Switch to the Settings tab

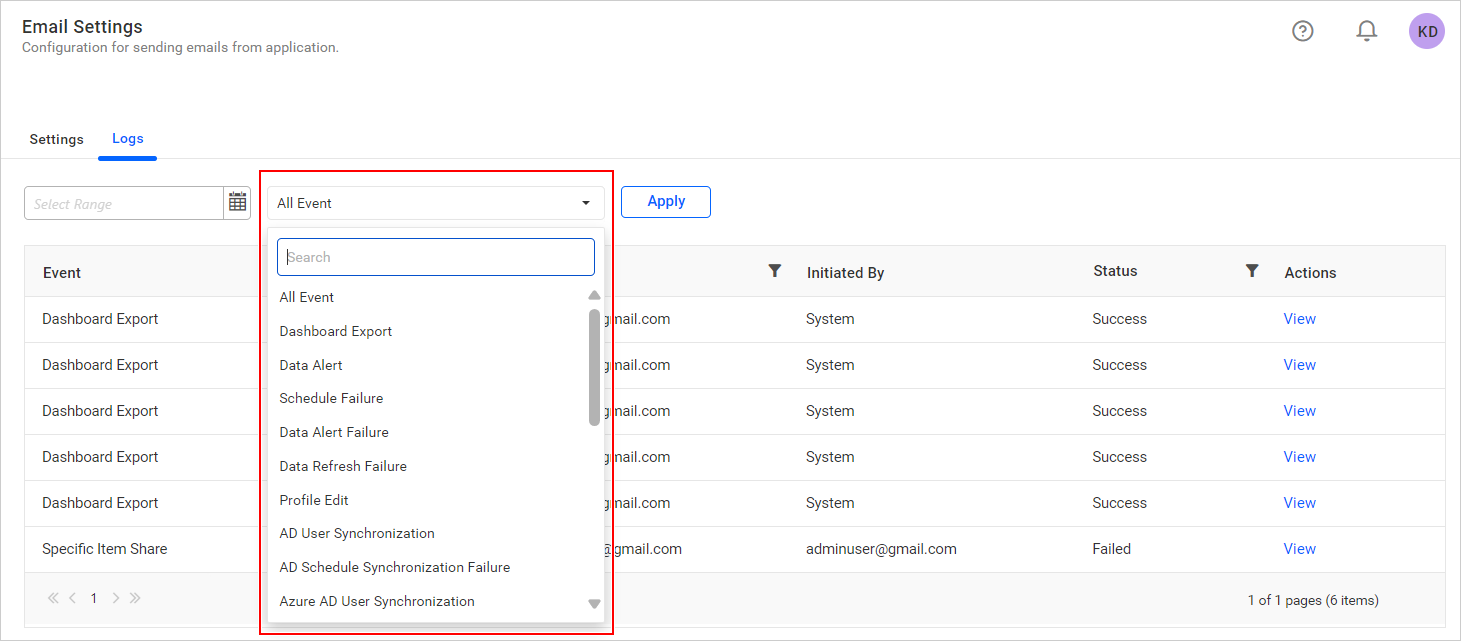coord(56,139)
